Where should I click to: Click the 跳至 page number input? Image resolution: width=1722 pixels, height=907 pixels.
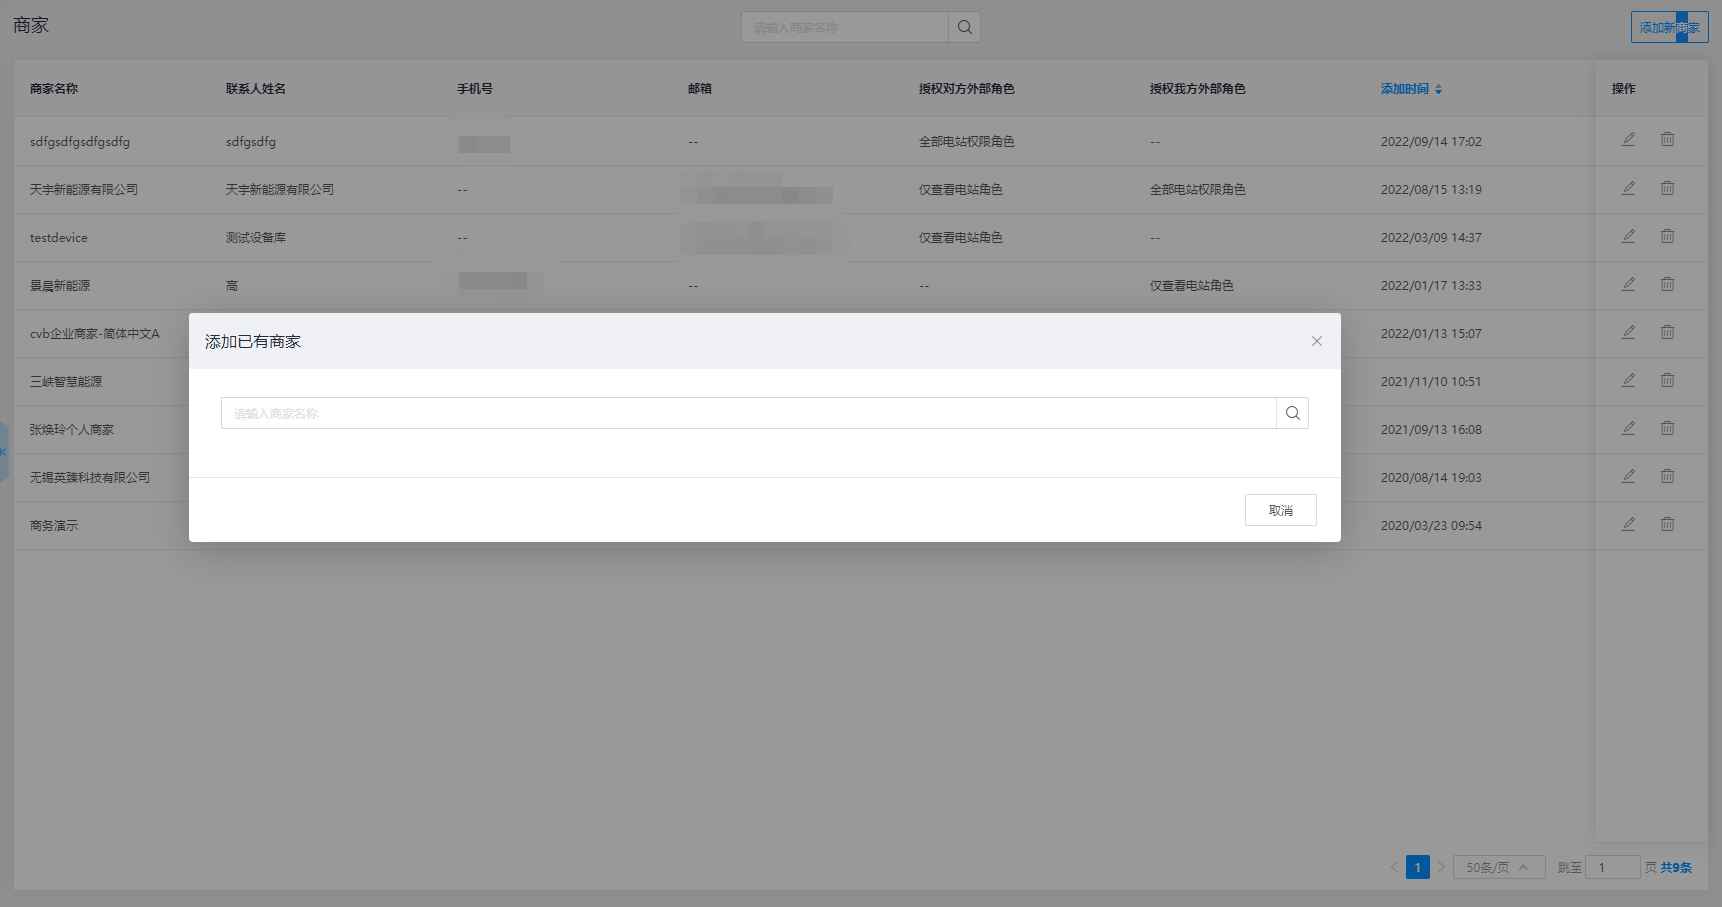pyautogui.click(x=1611, y=867)
